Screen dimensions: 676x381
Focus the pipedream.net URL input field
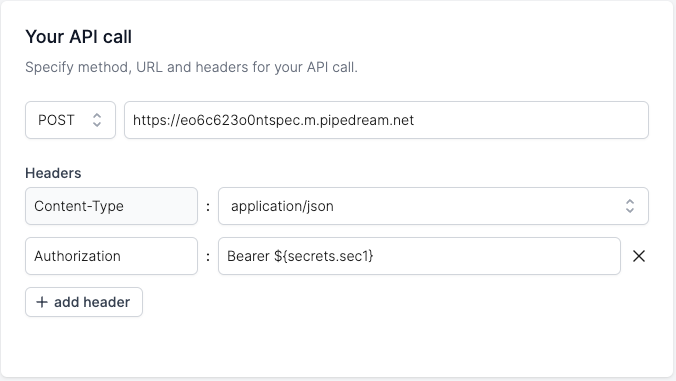click(386, 120)
